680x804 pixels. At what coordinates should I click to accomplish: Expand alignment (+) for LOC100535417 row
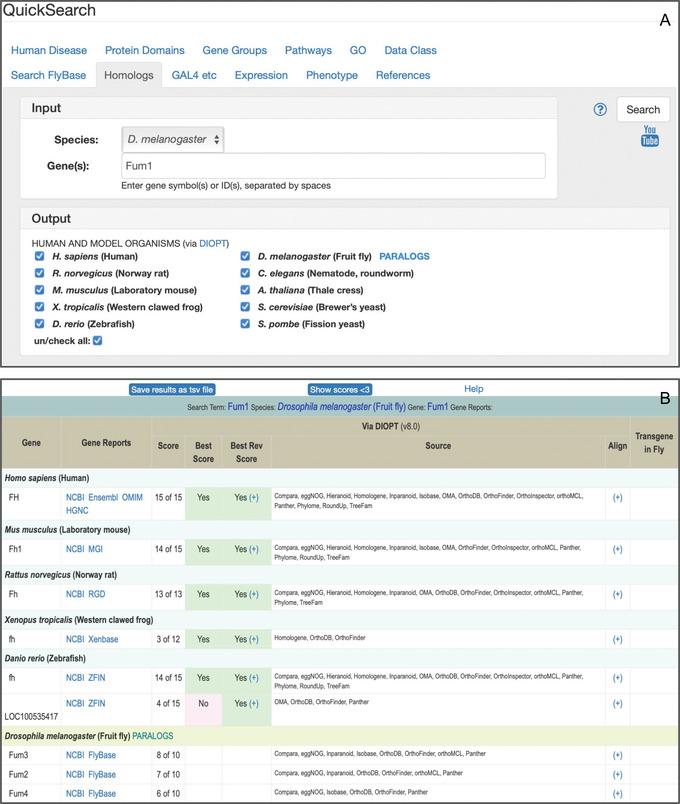pyautogui.click(x=617, y=704)
